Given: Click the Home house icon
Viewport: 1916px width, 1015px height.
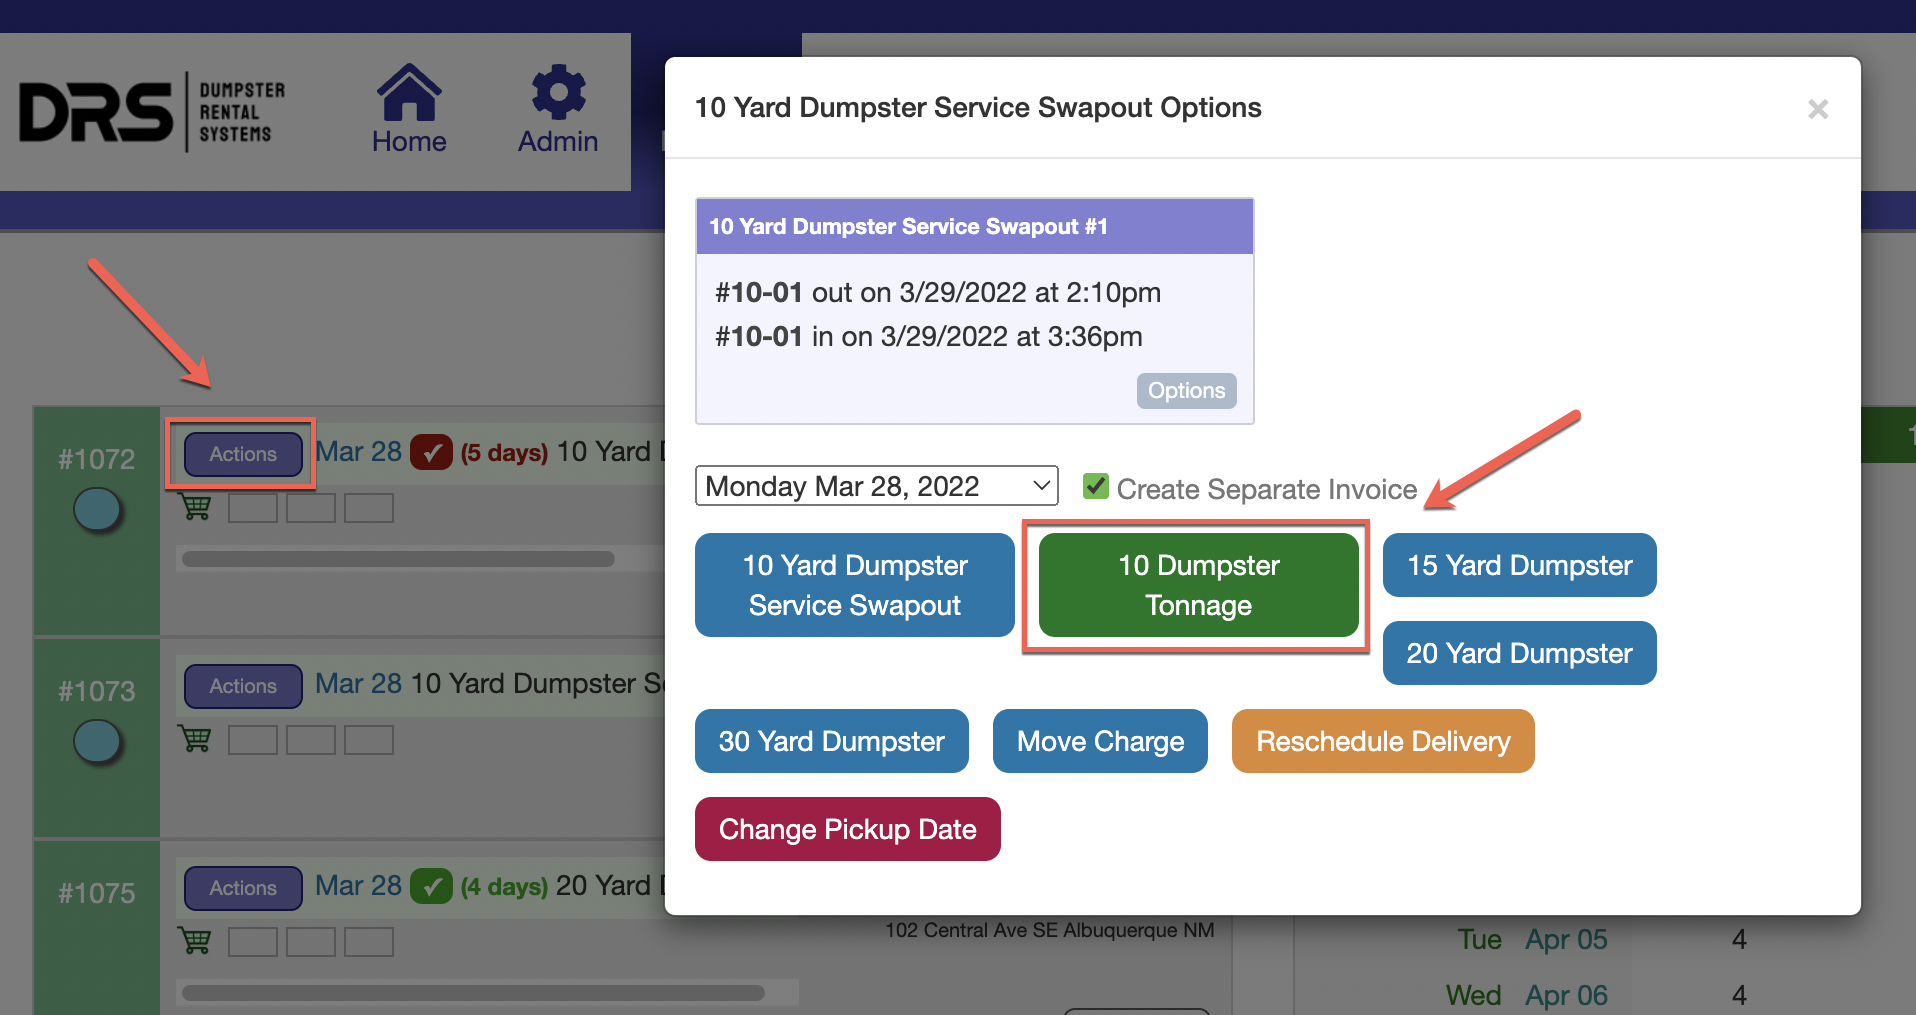Looking at the screenshot, I should (x=409, y=93).
